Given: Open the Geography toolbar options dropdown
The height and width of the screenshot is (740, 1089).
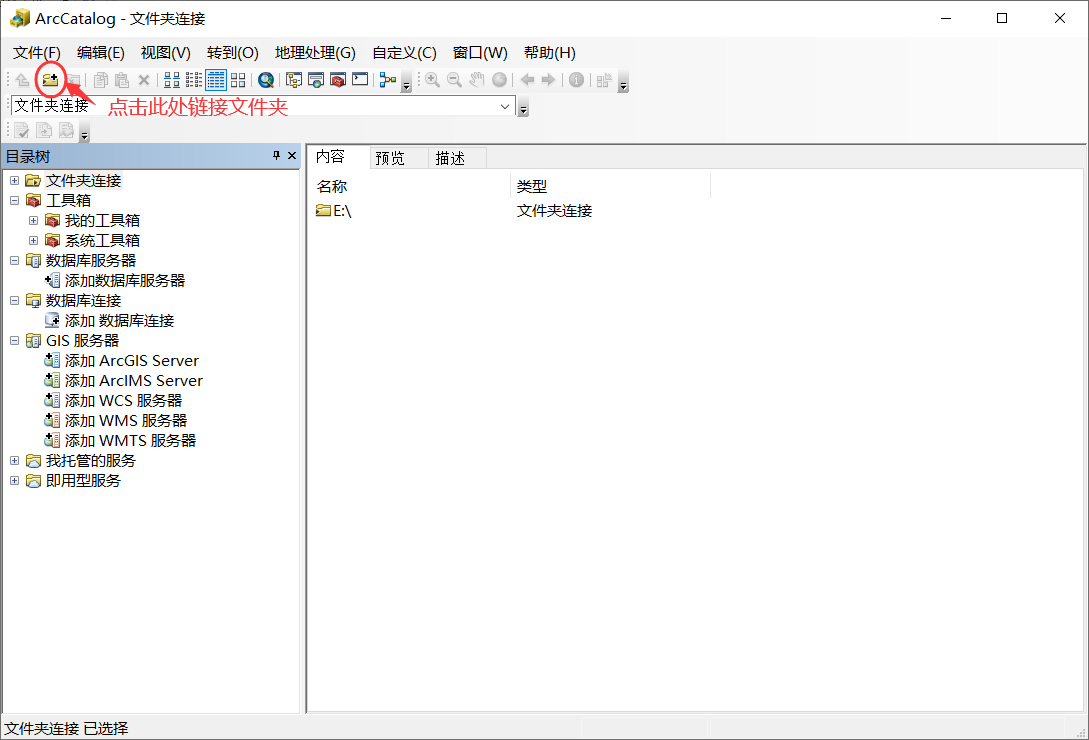Looking at the screenshot, I should pyautogui.click(x=624, y=82).
